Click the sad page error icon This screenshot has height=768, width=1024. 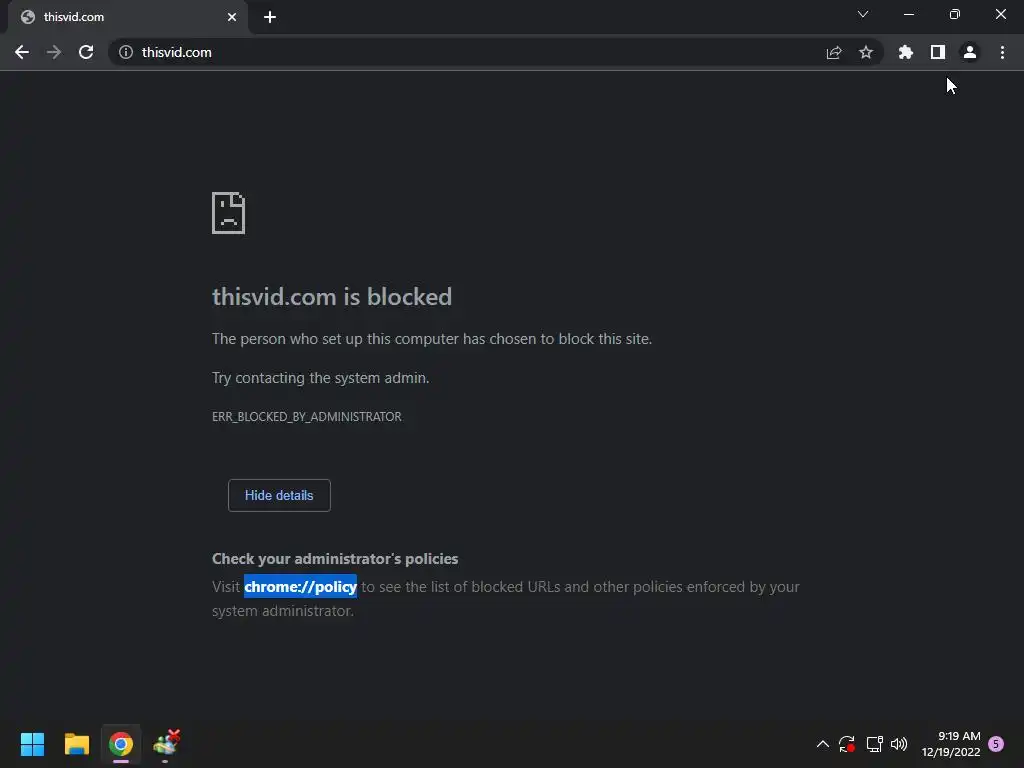tap(229, 213)
